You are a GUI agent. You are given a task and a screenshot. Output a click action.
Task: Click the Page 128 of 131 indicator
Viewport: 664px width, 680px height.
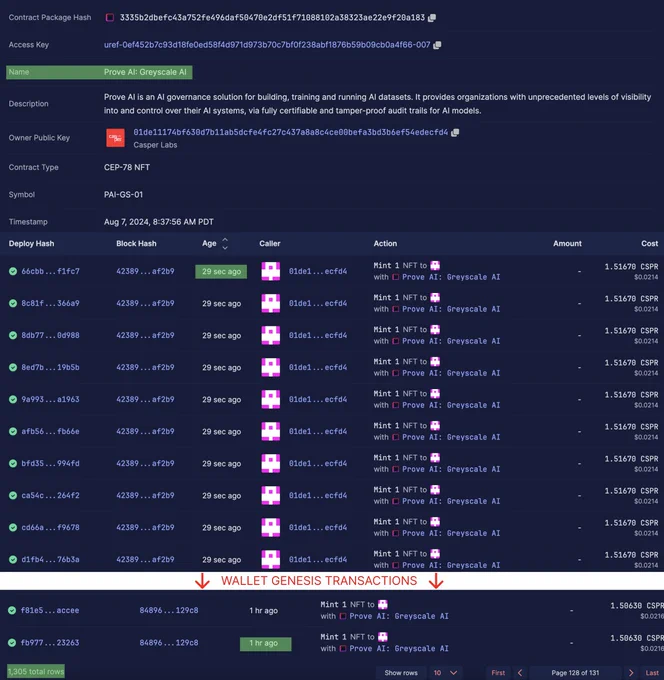[575, 673]
